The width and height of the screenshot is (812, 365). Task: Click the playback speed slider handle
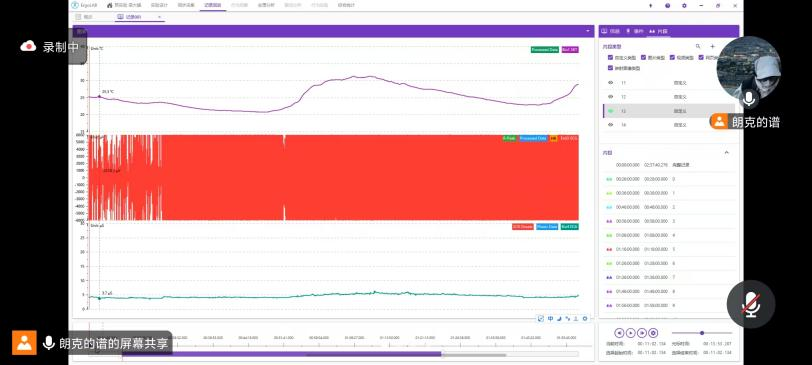(702, 333)
